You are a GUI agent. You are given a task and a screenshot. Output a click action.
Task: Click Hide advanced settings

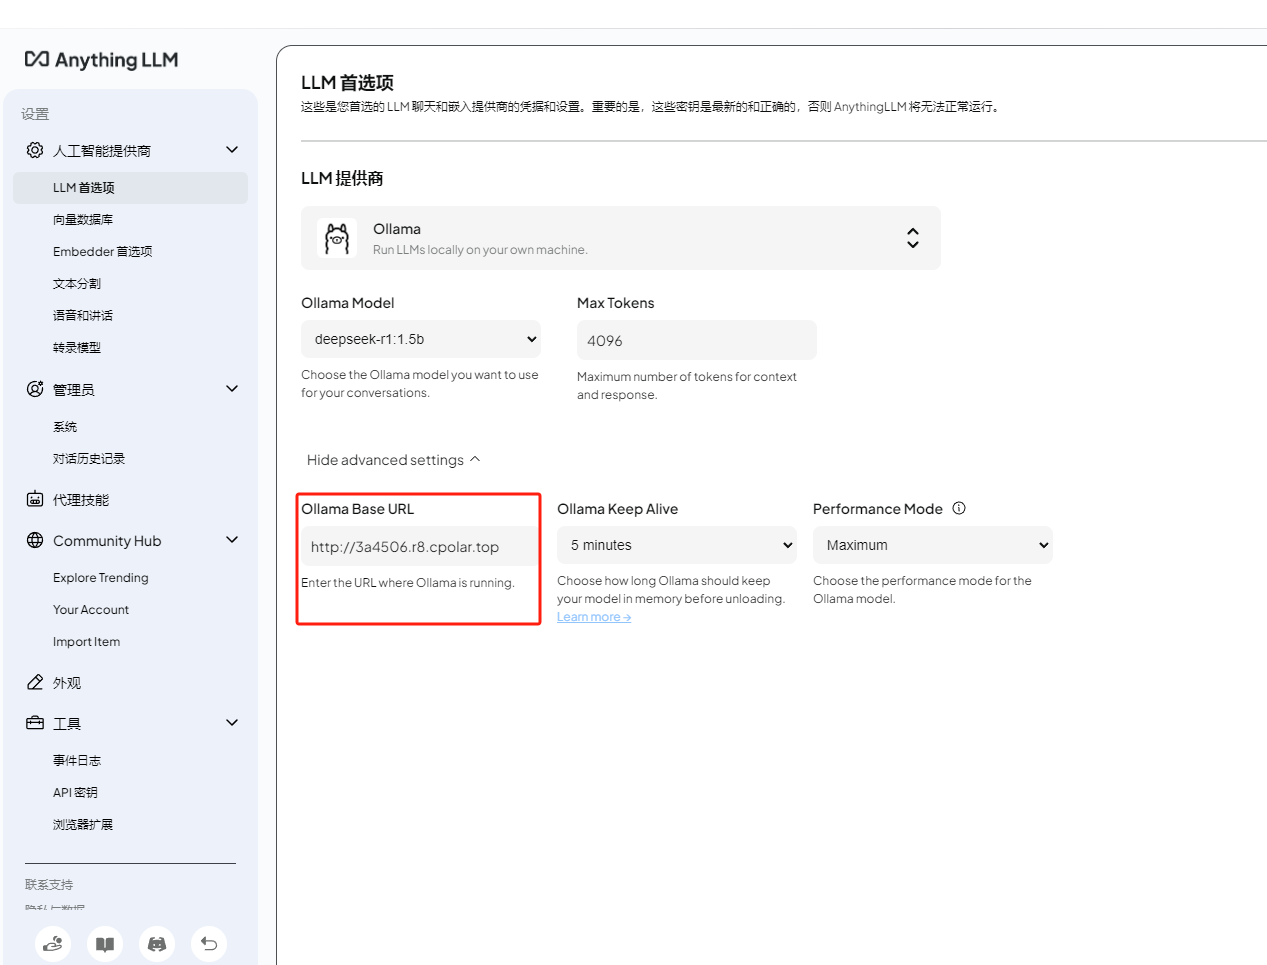click(393, 460)
